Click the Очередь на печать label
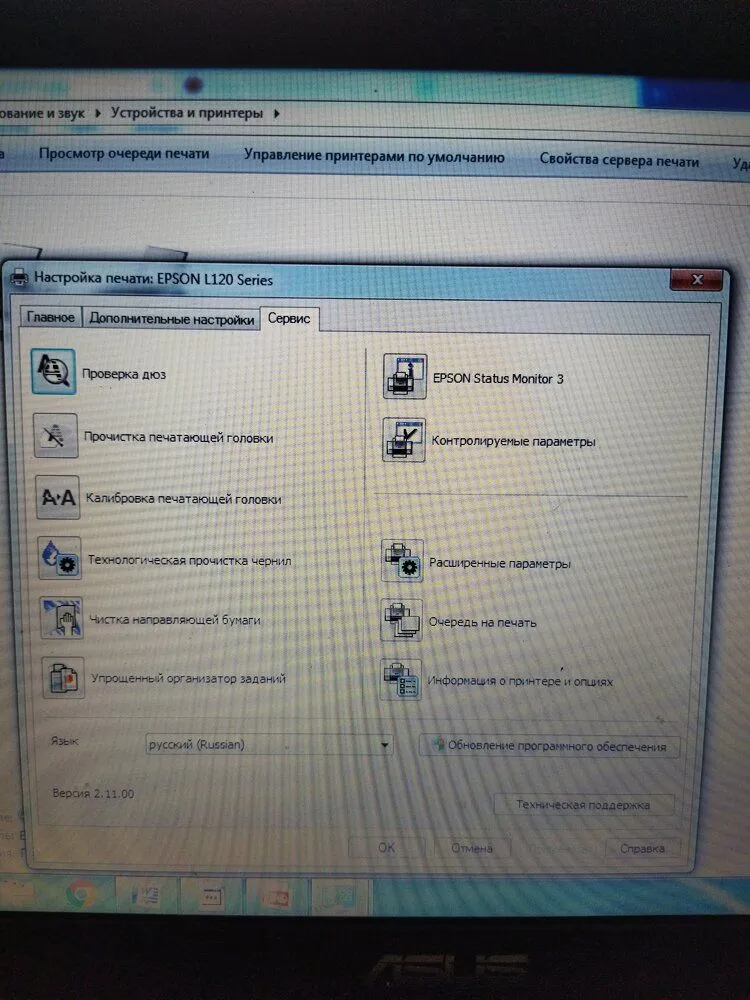Viewport: 750px width, 1000px height. tap(482, 622)
